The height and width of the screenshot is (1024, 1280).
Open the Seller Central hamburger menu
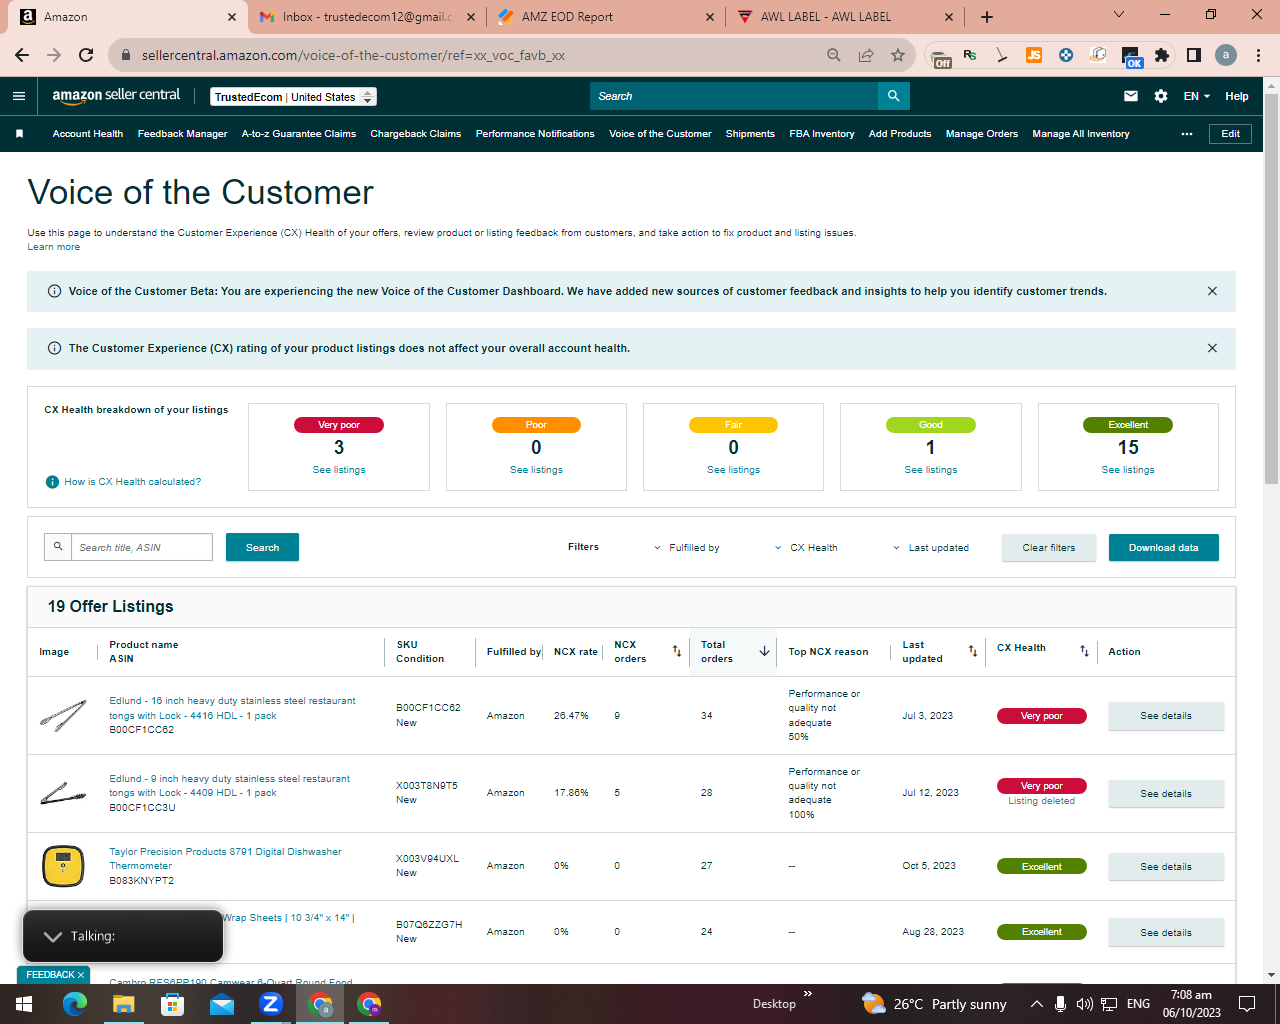click(x=19, y=96)
